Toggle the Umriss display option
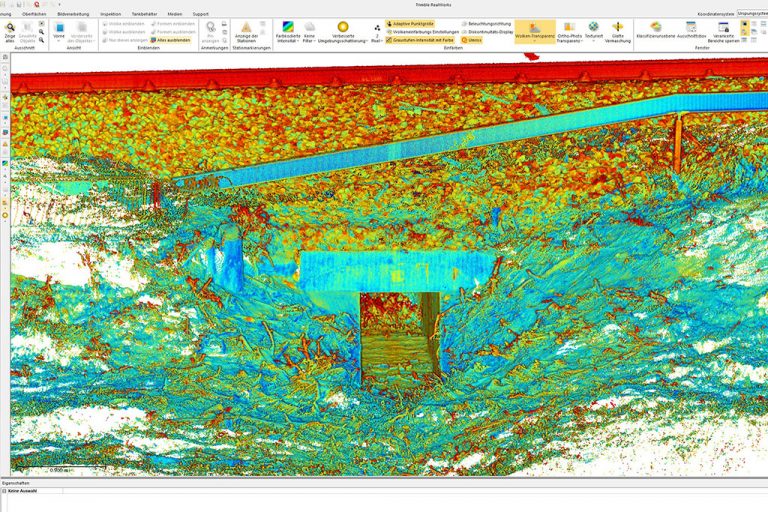 tap(471, 39)
